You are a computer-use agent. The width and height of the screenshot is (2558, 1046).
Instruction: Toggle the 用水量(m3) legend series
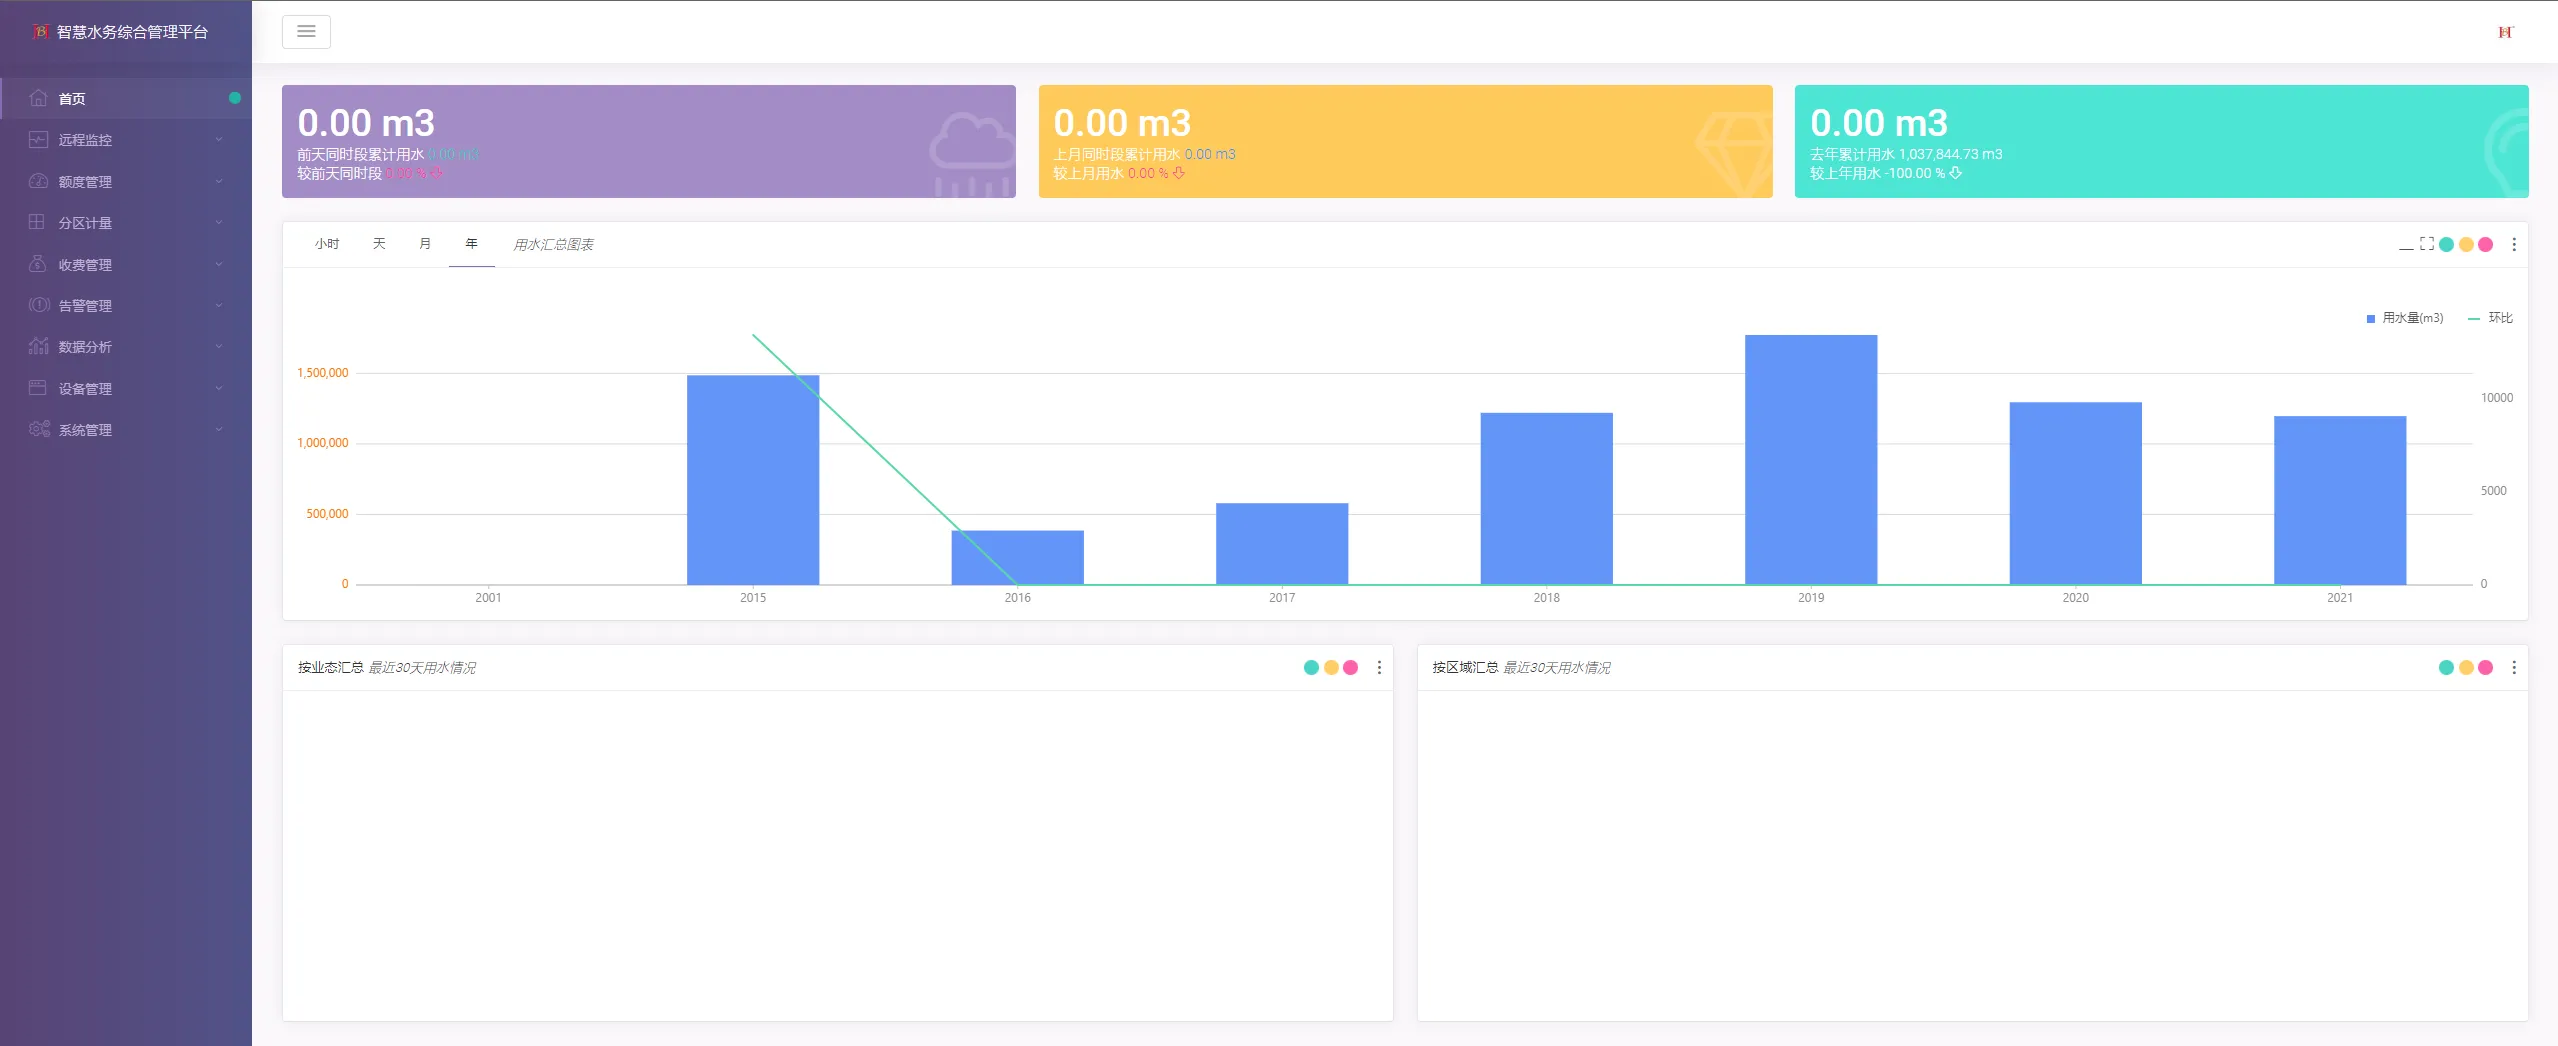pos(2405,318)
